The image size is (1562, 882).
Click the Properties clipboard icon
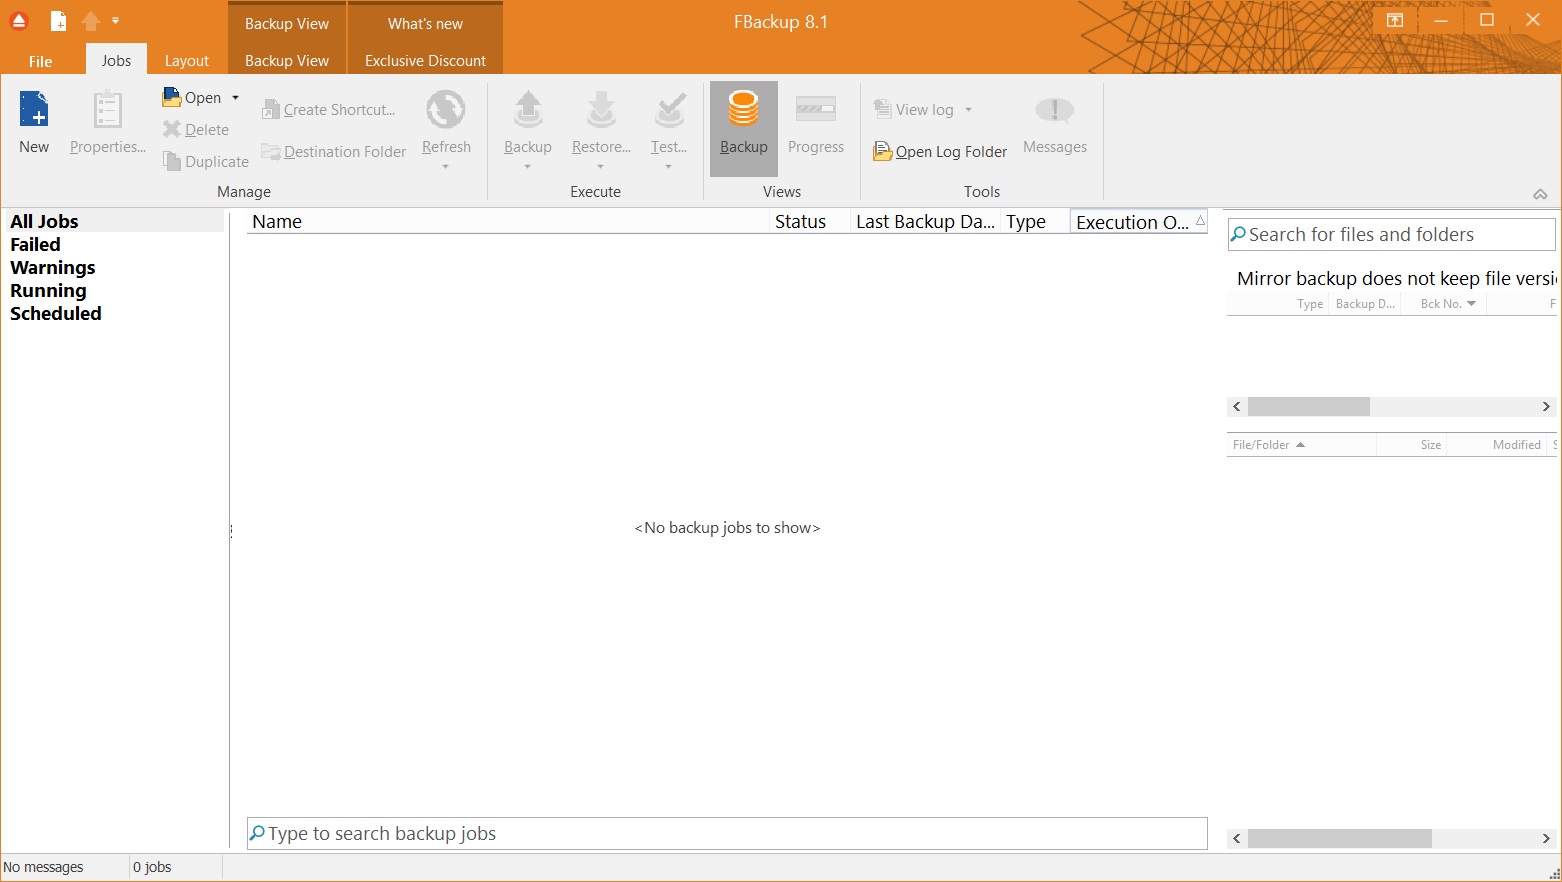(x=107, y=110)
